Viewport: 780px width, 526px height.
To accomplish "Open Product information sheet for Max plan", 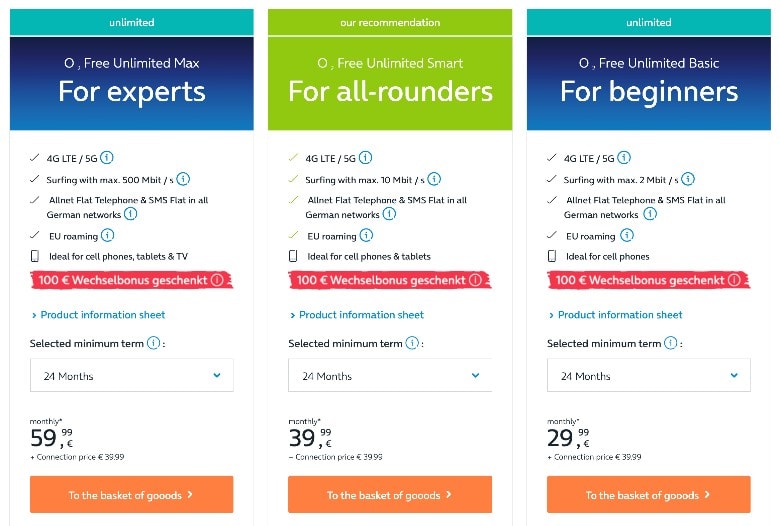I will pos(102,315).
